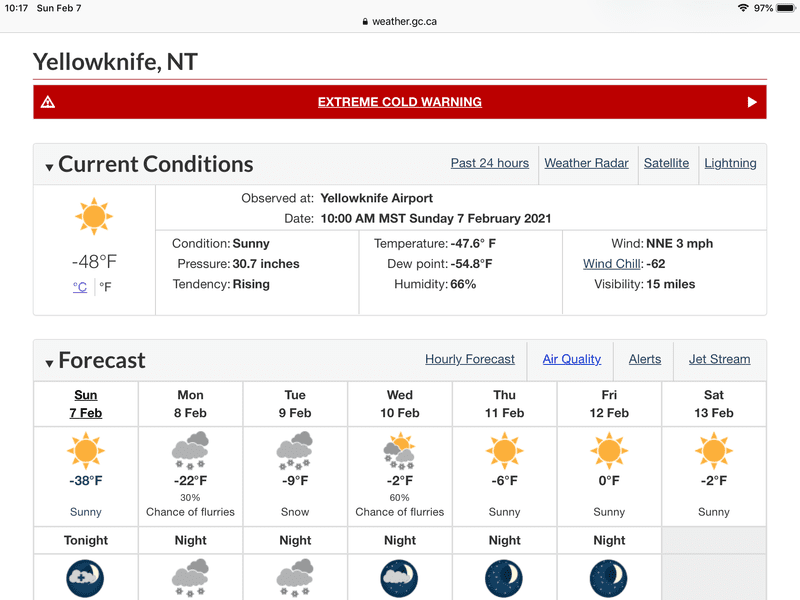This screenshot has height=600, width=800.
Task: Collapse the Current Conditions section
Action: [49, 167]
